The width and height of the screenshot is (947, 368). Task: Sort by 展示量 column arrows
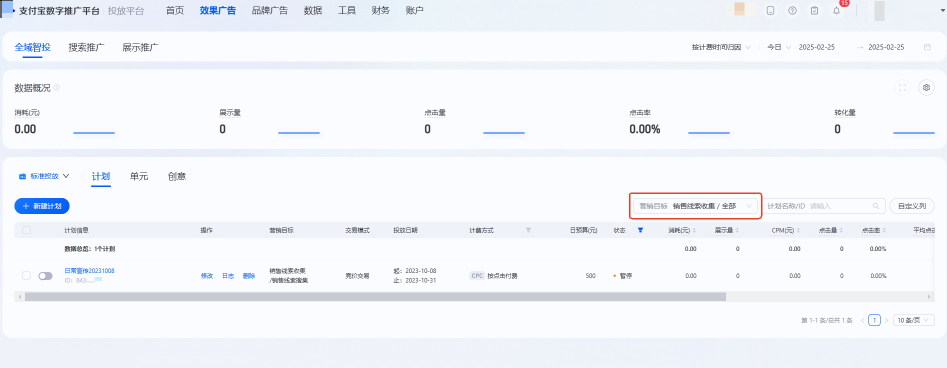point(738,230)
